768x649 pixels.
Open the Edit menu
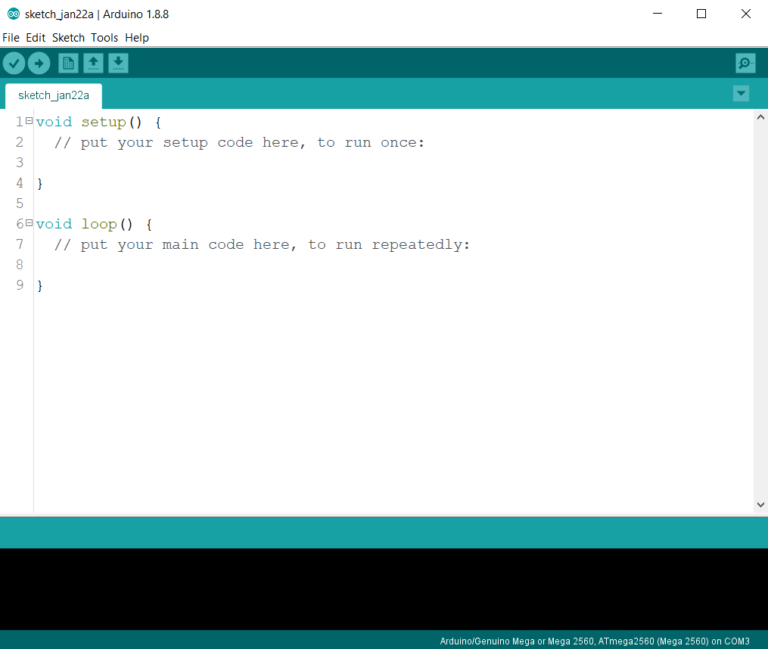(x=35, y=38)
